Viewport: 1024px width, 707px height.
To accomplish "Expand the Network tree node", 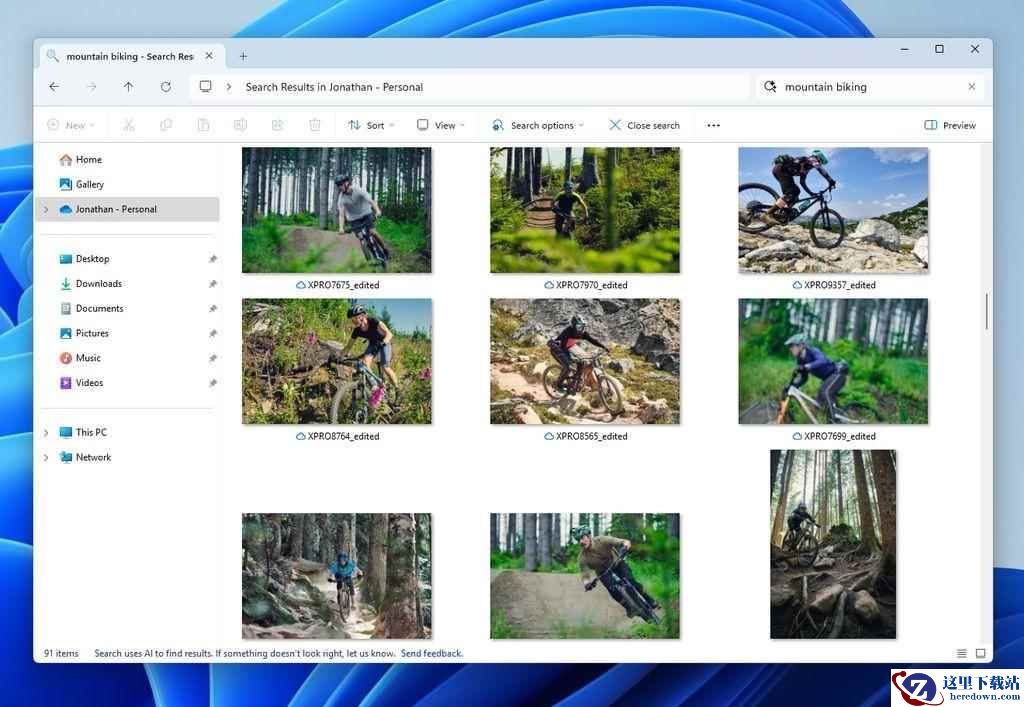I will click(x=46, y=458).
